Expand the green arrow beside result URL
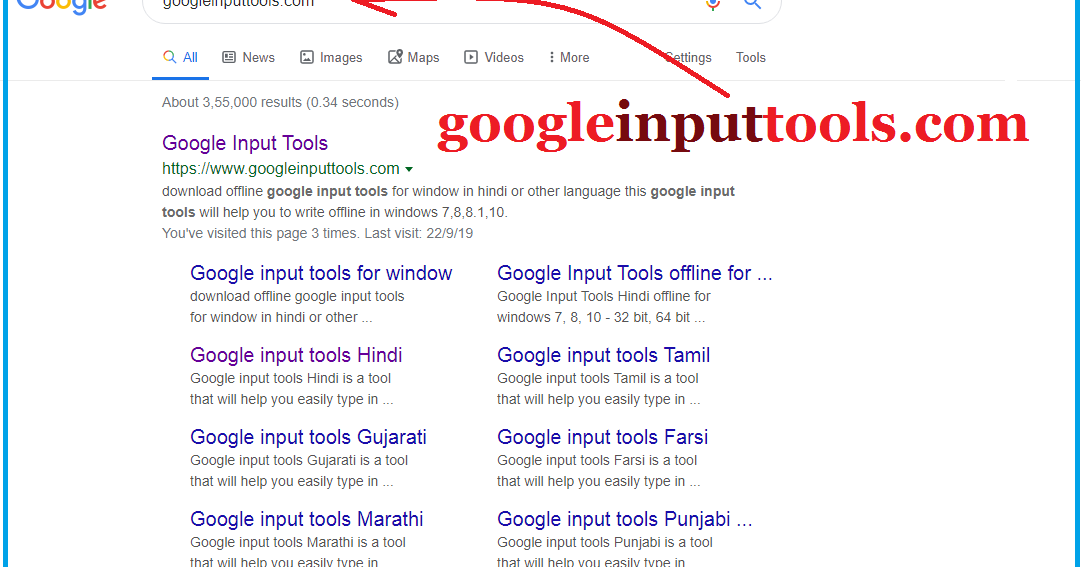Screen dimensions: 1081x567 click(x=409, y=170)
